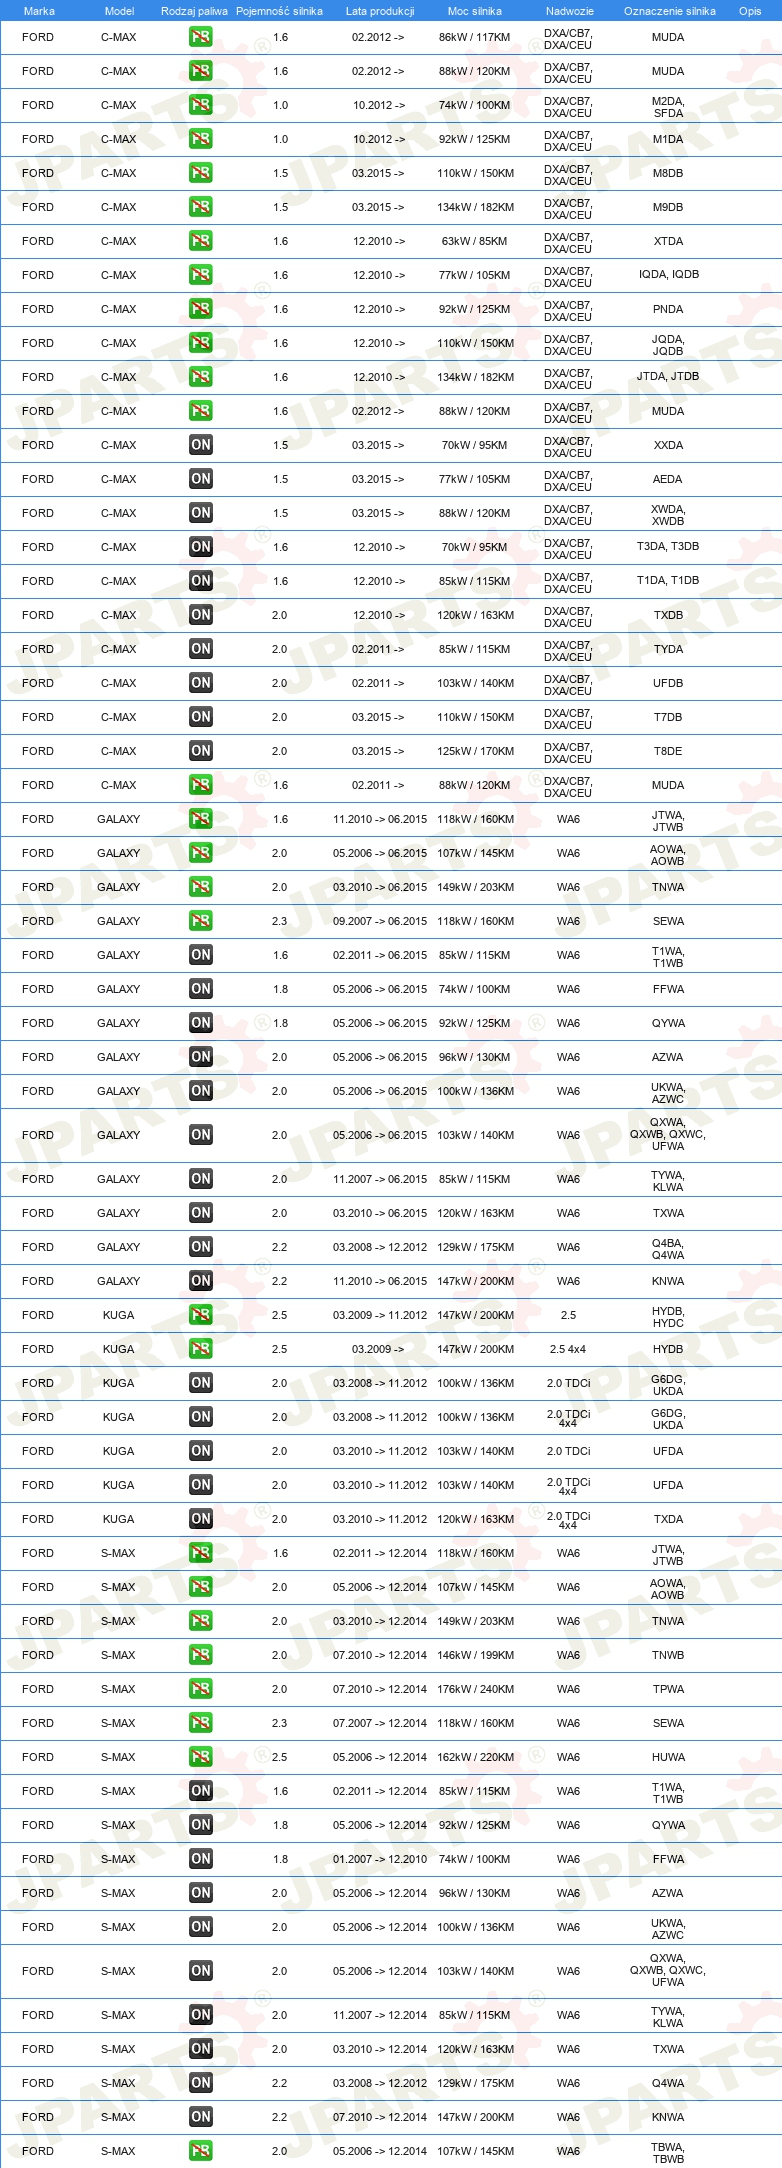Viewport: 782px width, 2168px height.
Task: Click the 01.2007 -> 12.2010 production years
Action: pos(380,1859)
